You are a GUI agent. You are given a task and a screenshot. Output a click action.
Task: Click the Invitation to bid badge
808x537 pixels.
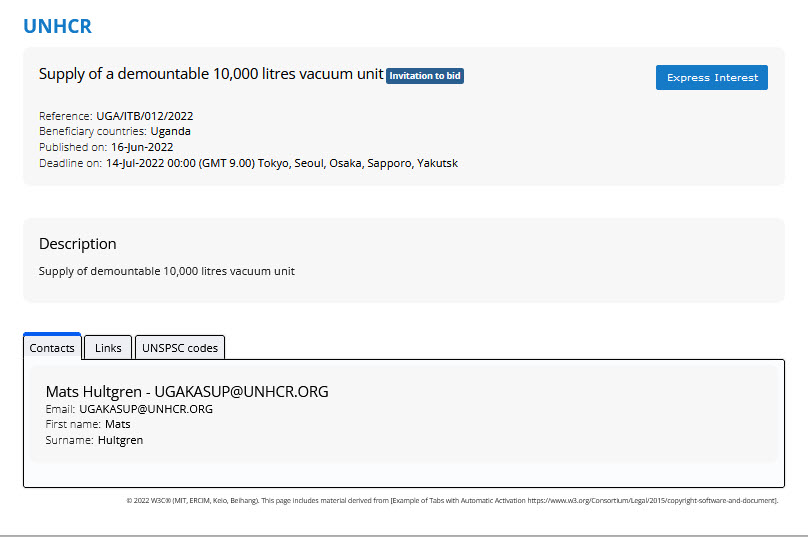(425, 76)
